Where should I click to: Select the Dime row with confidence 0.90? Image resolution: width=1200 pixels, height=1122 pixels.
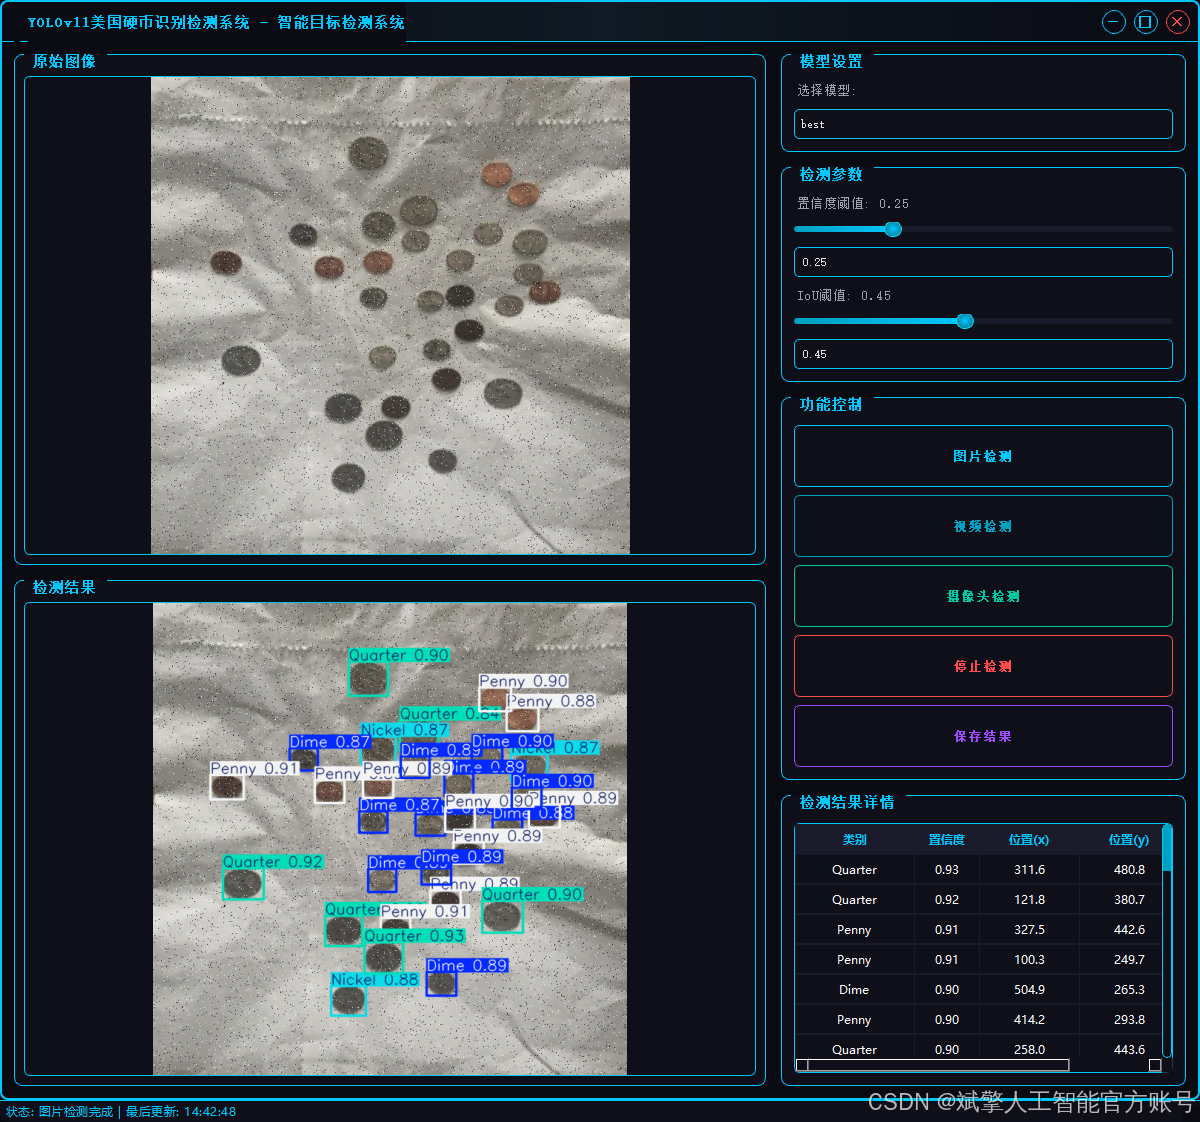click(979, 990)
